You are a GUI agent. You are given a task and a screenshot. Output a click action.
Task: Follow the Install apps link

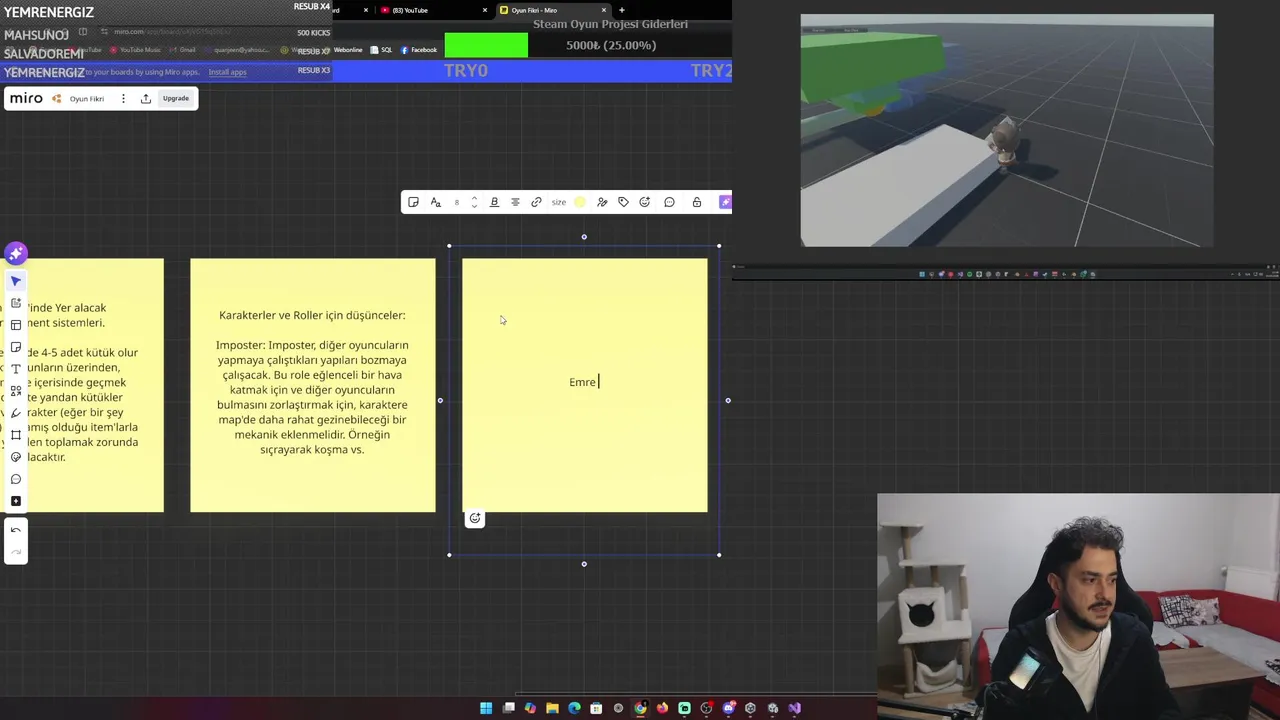[227, 72]
